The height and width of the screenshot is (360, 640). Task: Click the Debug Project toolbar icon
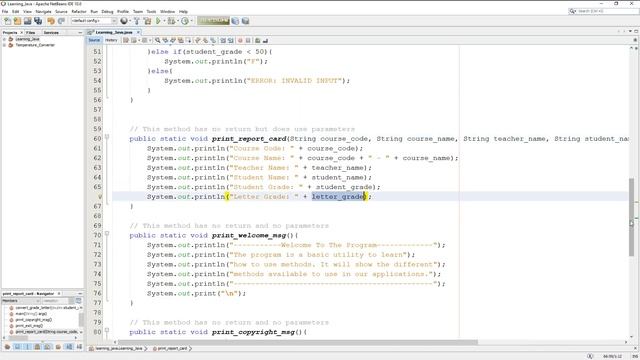point(171,21)
